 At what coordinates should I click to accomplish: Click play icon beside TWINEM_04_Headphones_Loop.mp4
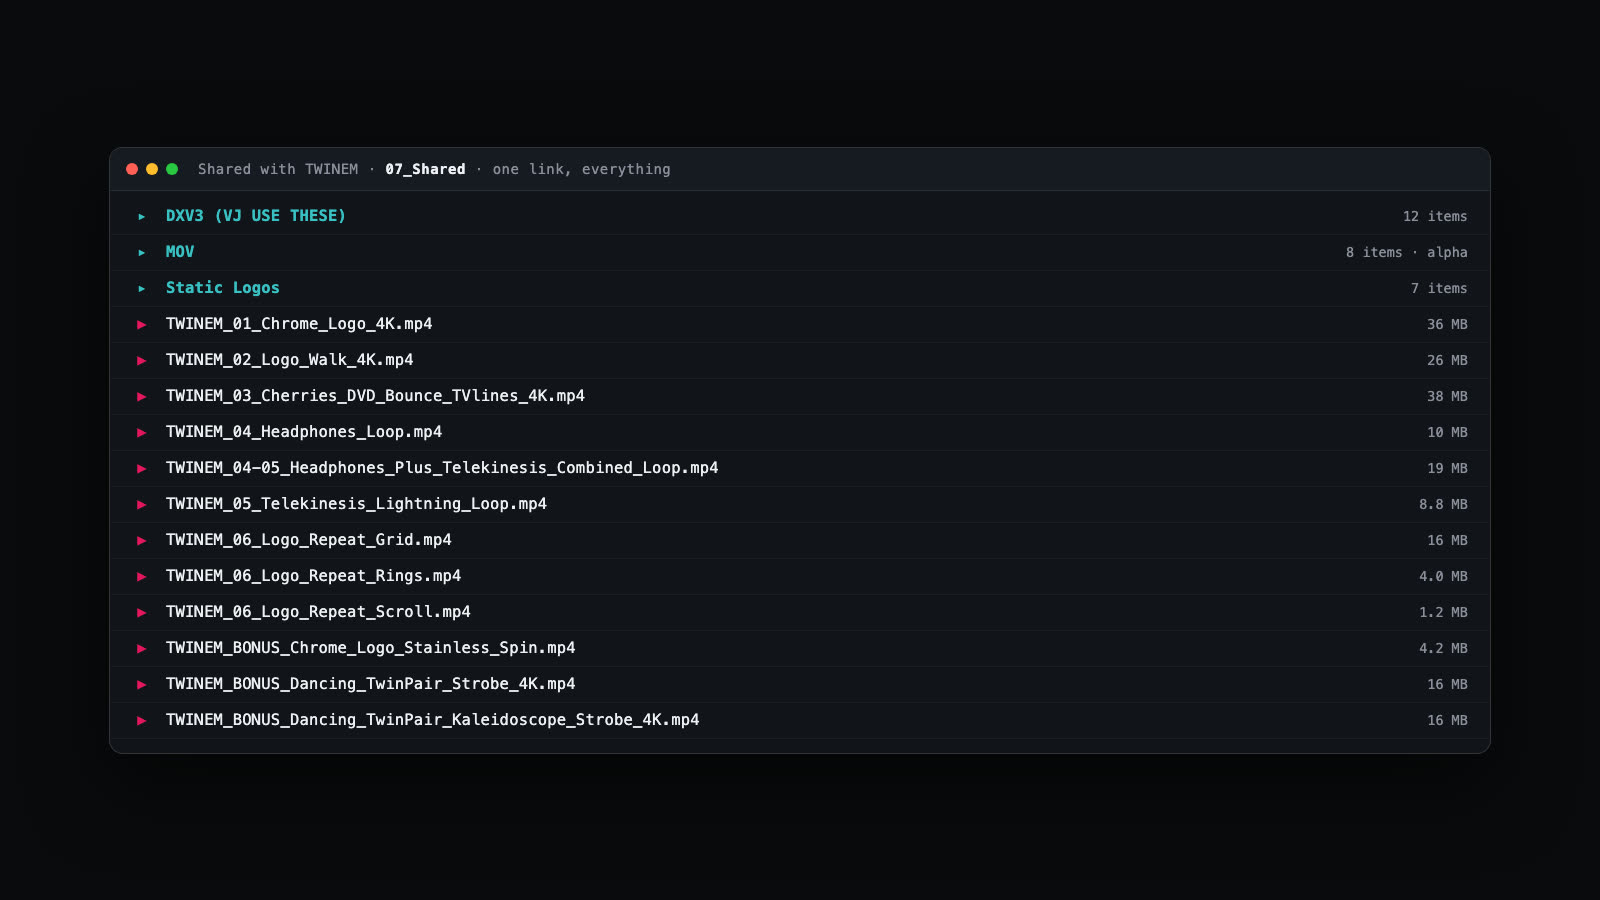click(142, 432)
